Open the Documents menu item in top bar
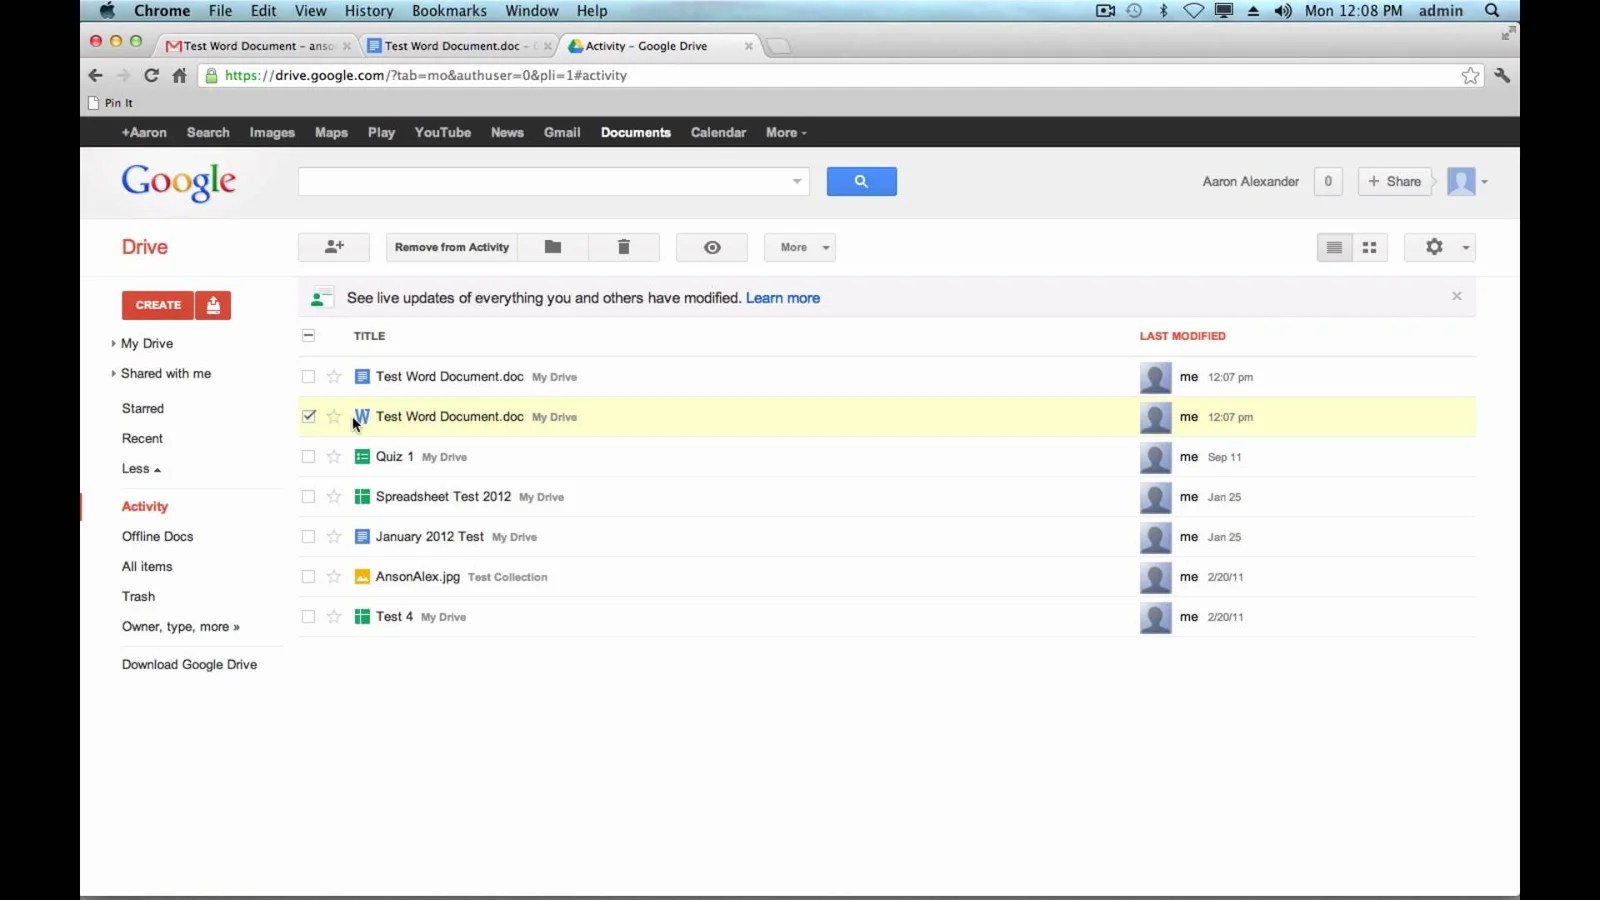This screenshot has height=900, width=1600. (635, 132)
